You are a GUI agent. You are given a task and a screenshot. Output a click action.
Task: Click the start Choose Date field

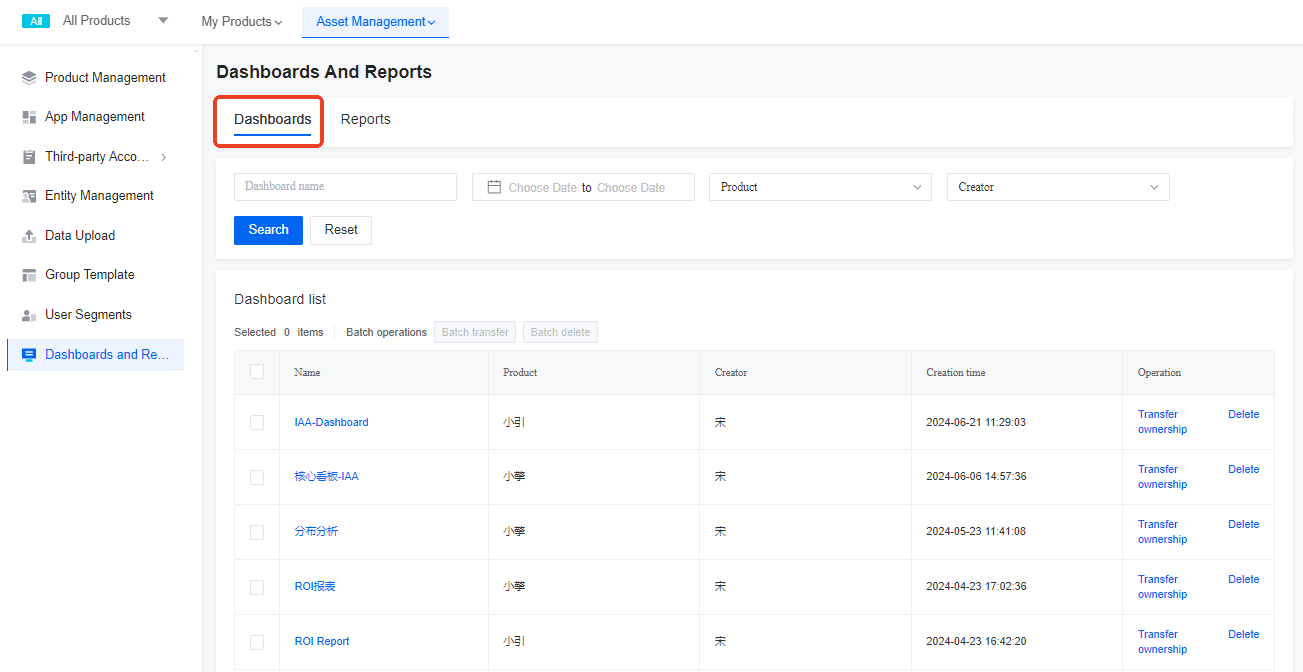coord(542,188)
